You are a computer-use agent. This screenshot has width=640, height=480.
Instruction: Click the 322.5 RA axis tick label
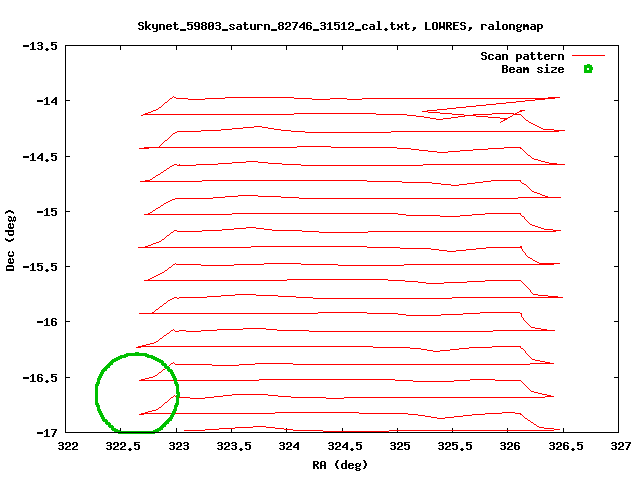[123, 446]
